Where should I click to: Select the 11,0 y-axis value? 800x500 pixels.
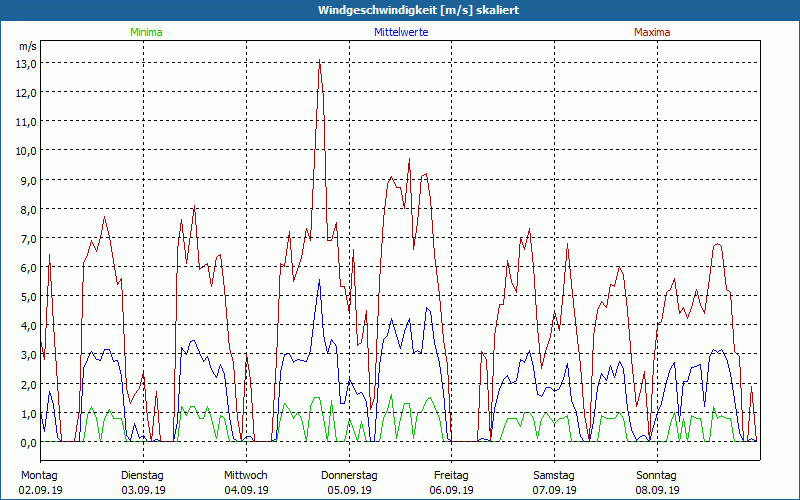click(28, 122)
